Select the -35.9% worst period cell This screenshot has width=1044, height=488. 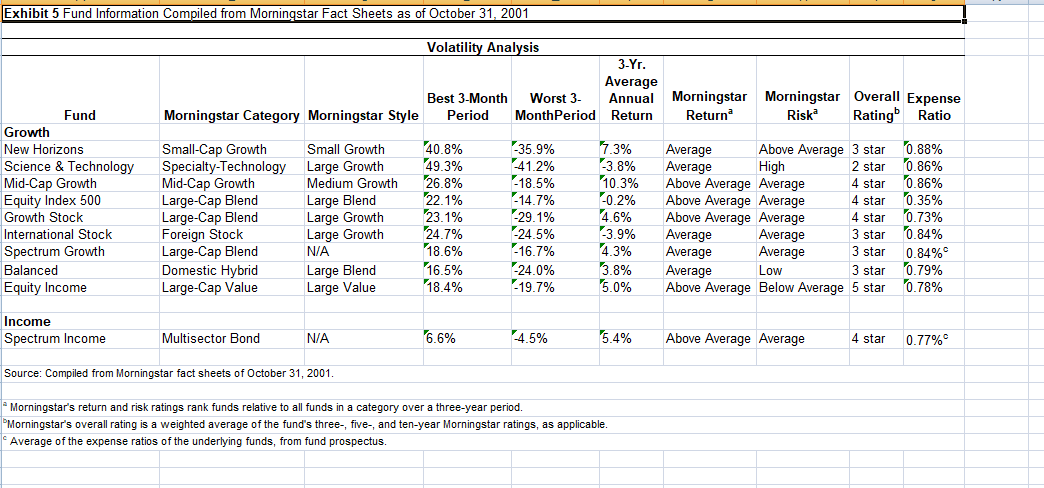click(555, 149)
